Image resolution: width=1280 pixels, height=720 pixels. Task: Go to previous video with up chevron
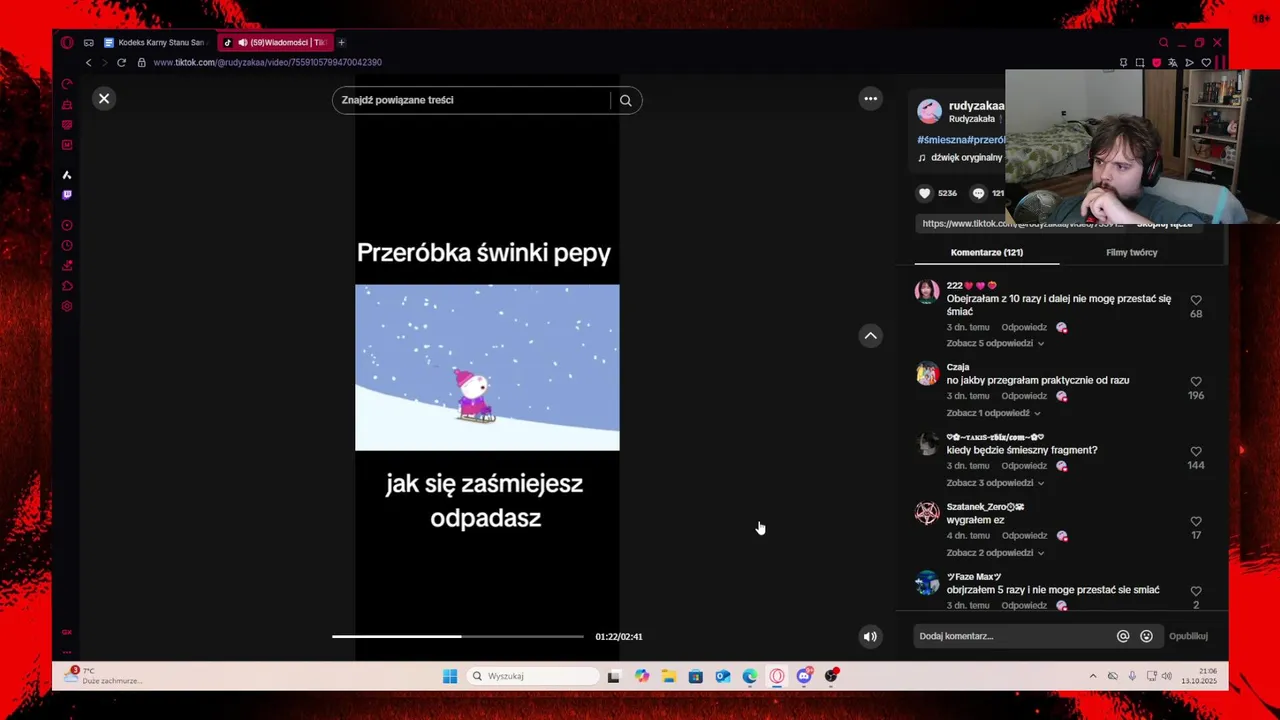(871, 336)
